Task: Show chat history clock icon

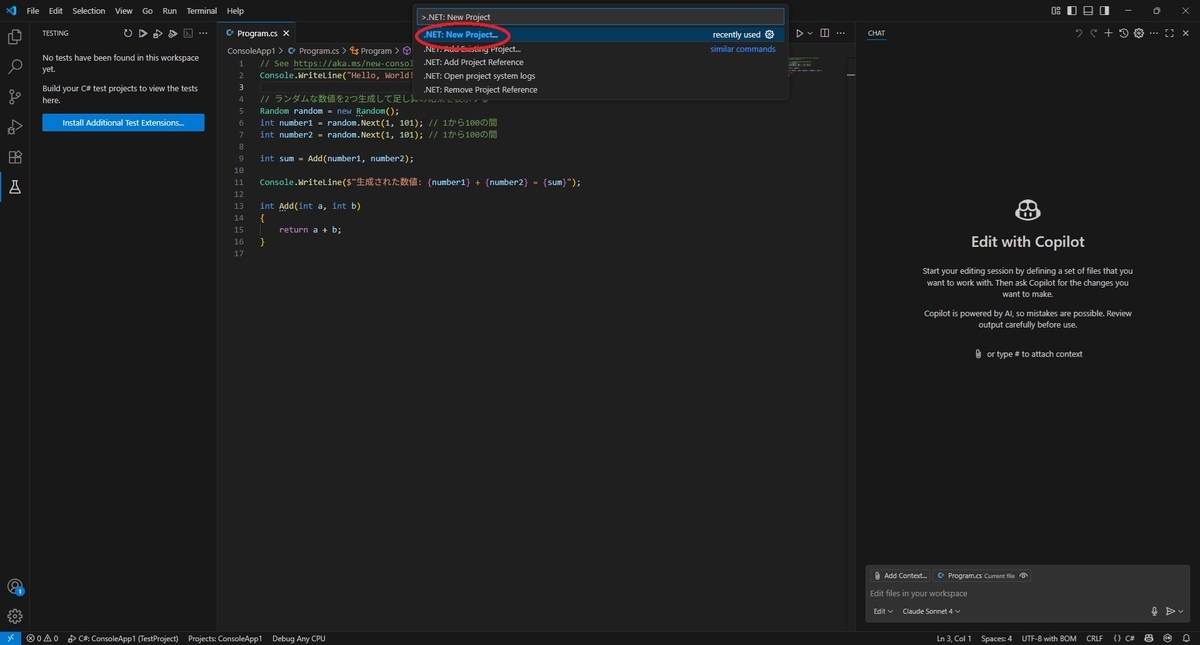Action: click(1124, 33)
